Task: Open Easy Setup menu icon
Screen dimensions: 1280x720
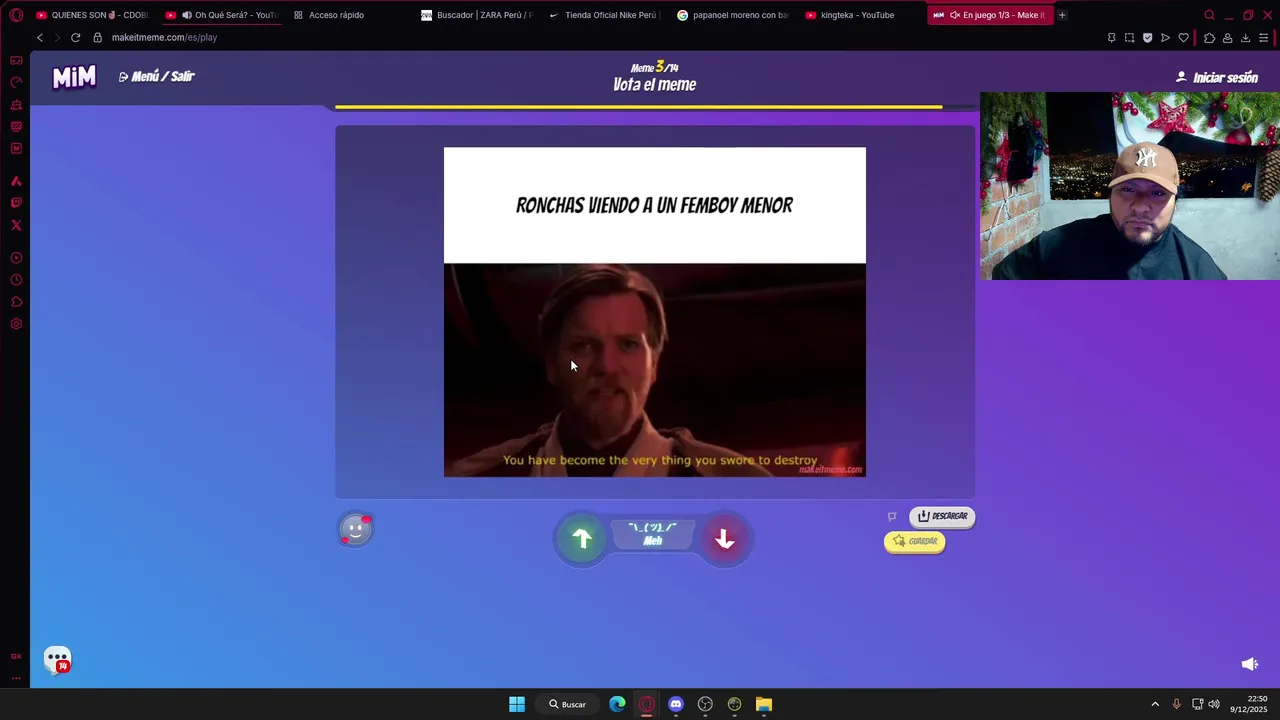Action: pyautogui.click(x=1264, y=38)
